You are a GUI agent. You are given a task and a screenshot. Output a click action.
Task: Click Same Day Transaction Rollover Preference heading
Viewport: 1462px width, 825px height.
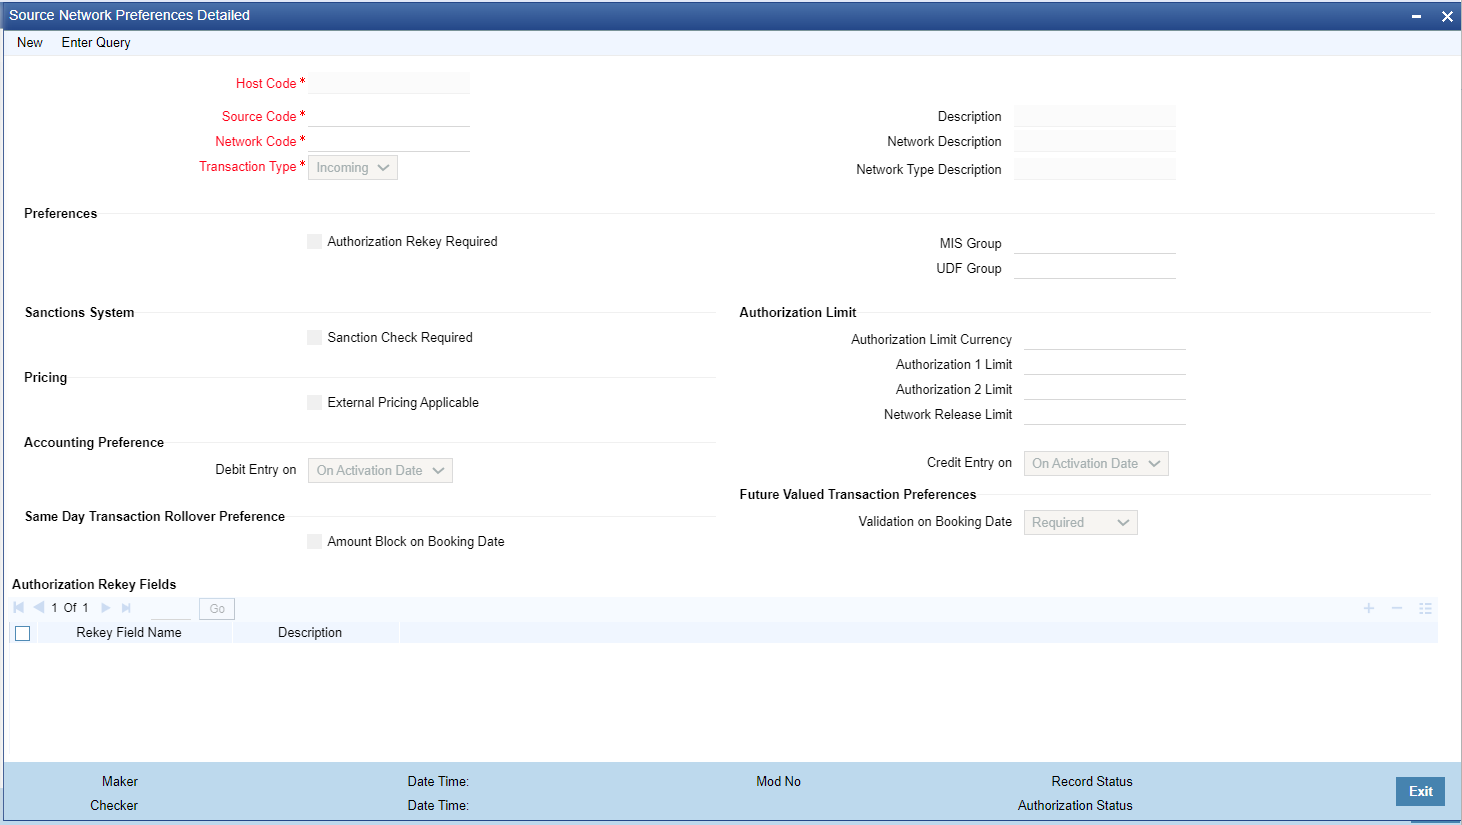pyautogui.click(x=155, y=517)
